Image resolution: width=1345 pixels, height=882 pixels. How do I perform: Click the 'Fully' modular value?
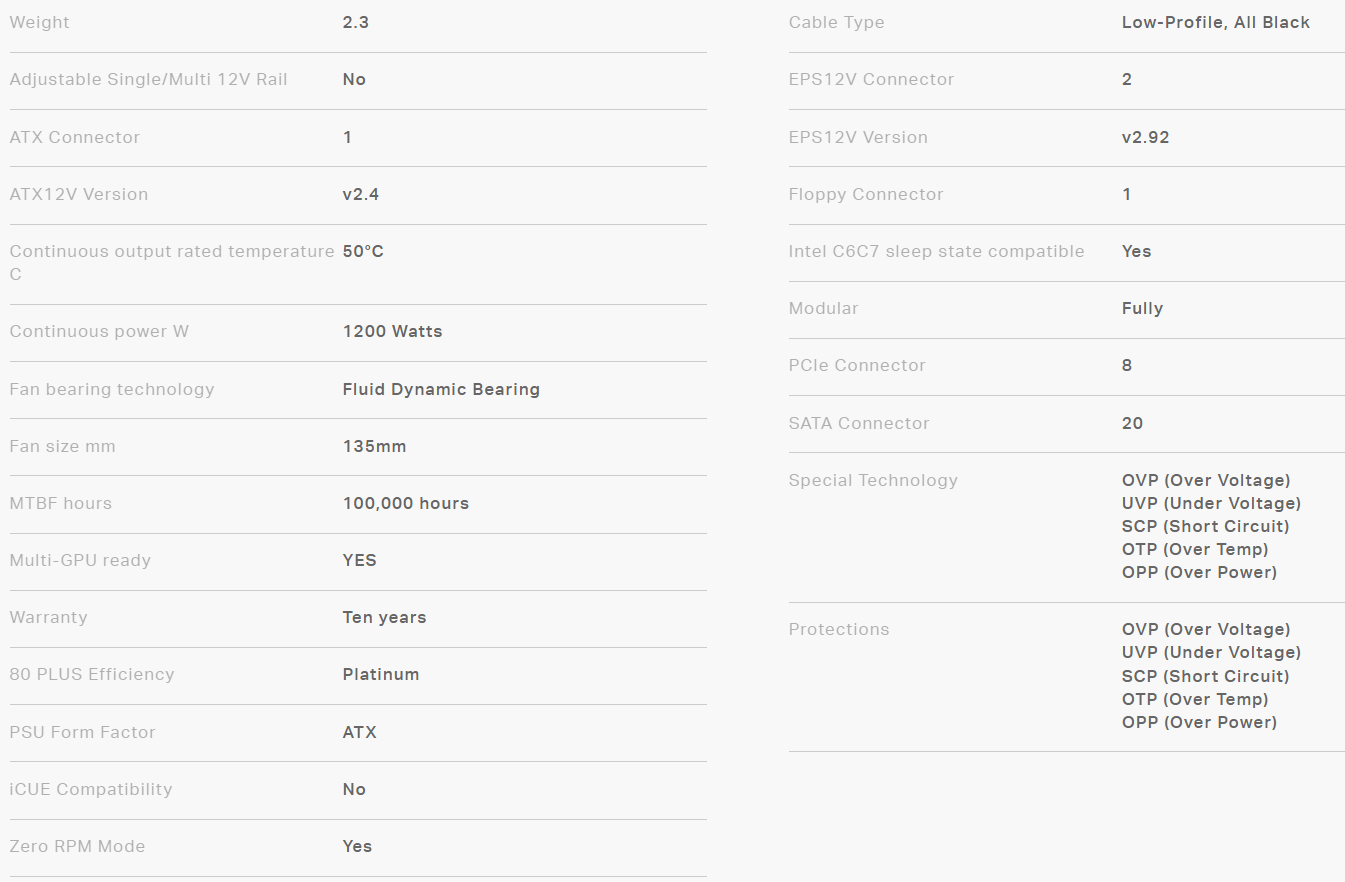tap(1142, 308)
